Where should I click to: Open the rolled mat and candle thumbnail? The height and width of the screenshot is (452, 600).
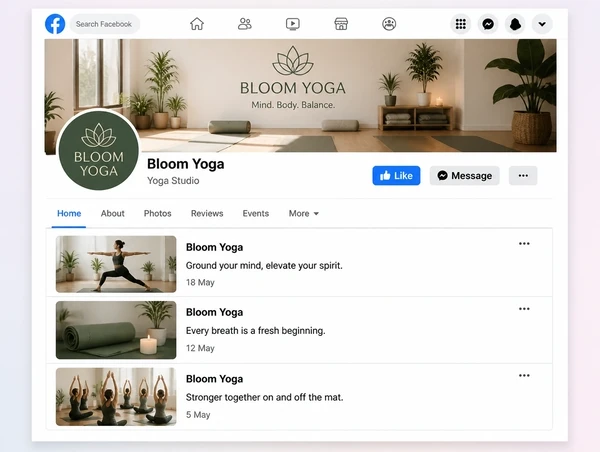116,330
